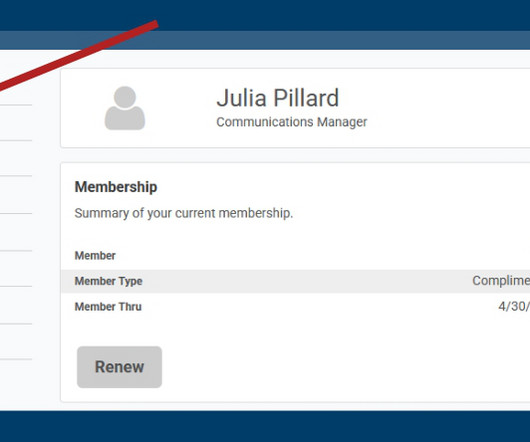The width and height of the screenshot is (530, 442).
Task: Click the gray profile avatar icon
Action: [125, 108]
